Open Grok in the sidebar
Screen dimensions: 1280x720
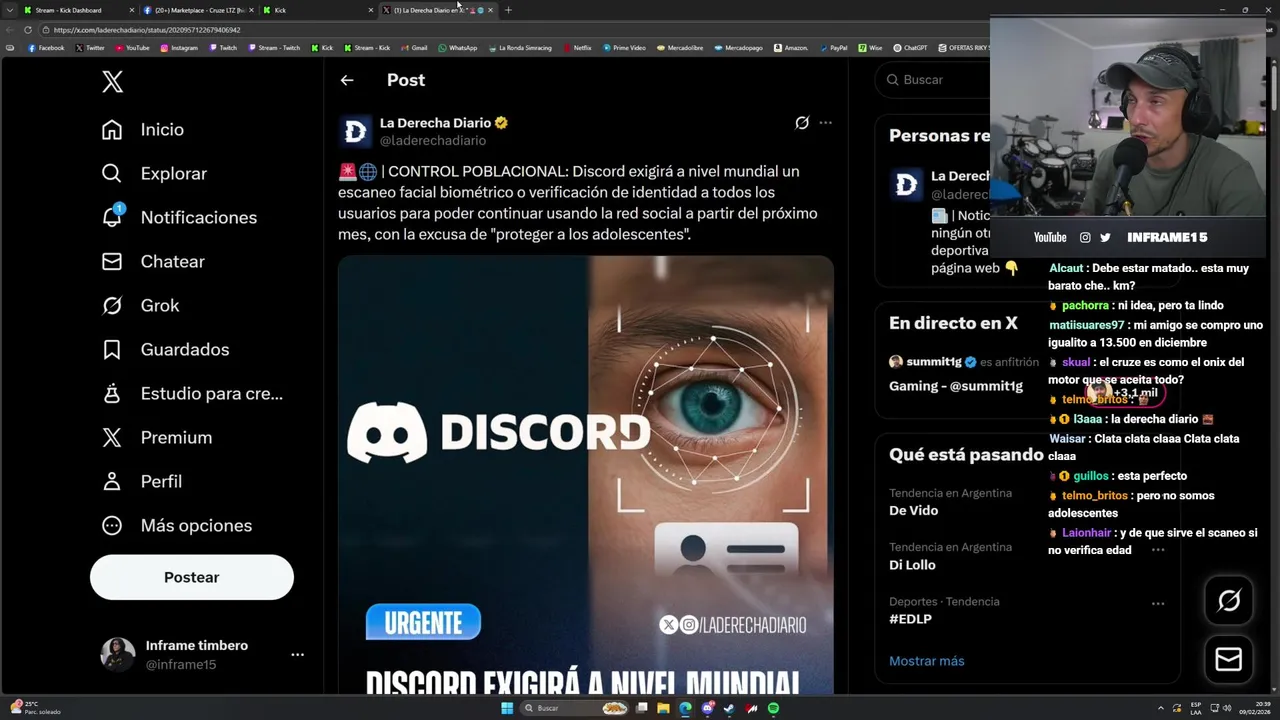[x=140, y=306]
